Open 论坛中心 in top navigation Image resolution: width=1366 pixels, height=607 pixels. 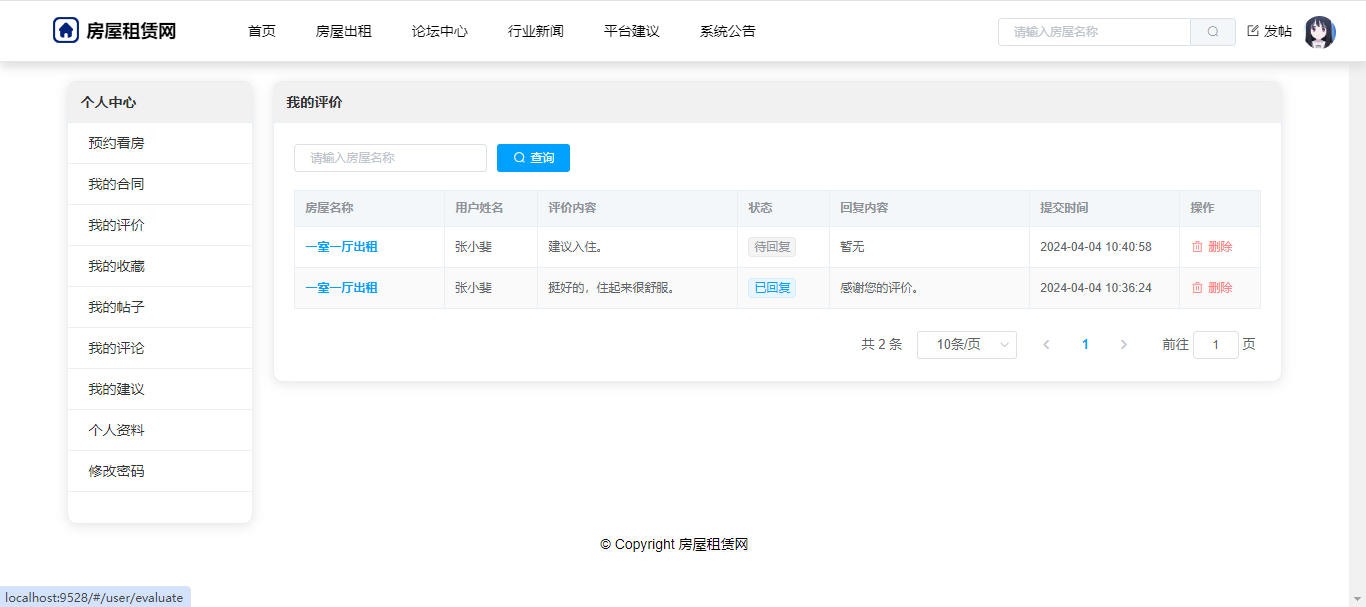pos(439,31)
